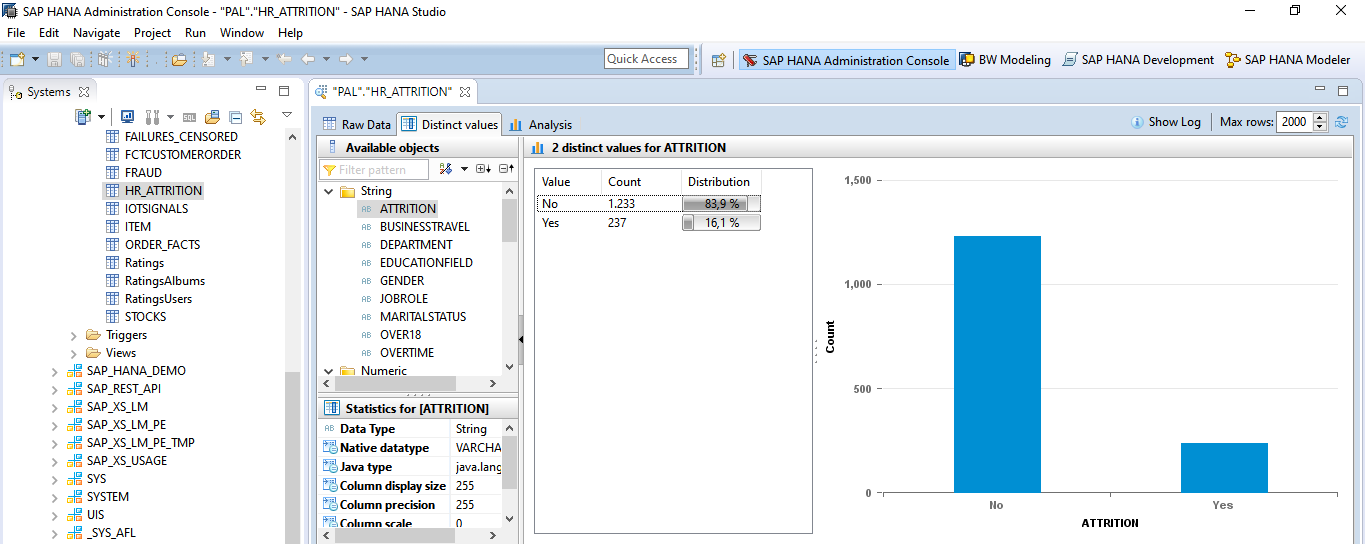The image size is (1365, 544).
Task: Expand the Views folder in Systems tree
Action: 74,353
